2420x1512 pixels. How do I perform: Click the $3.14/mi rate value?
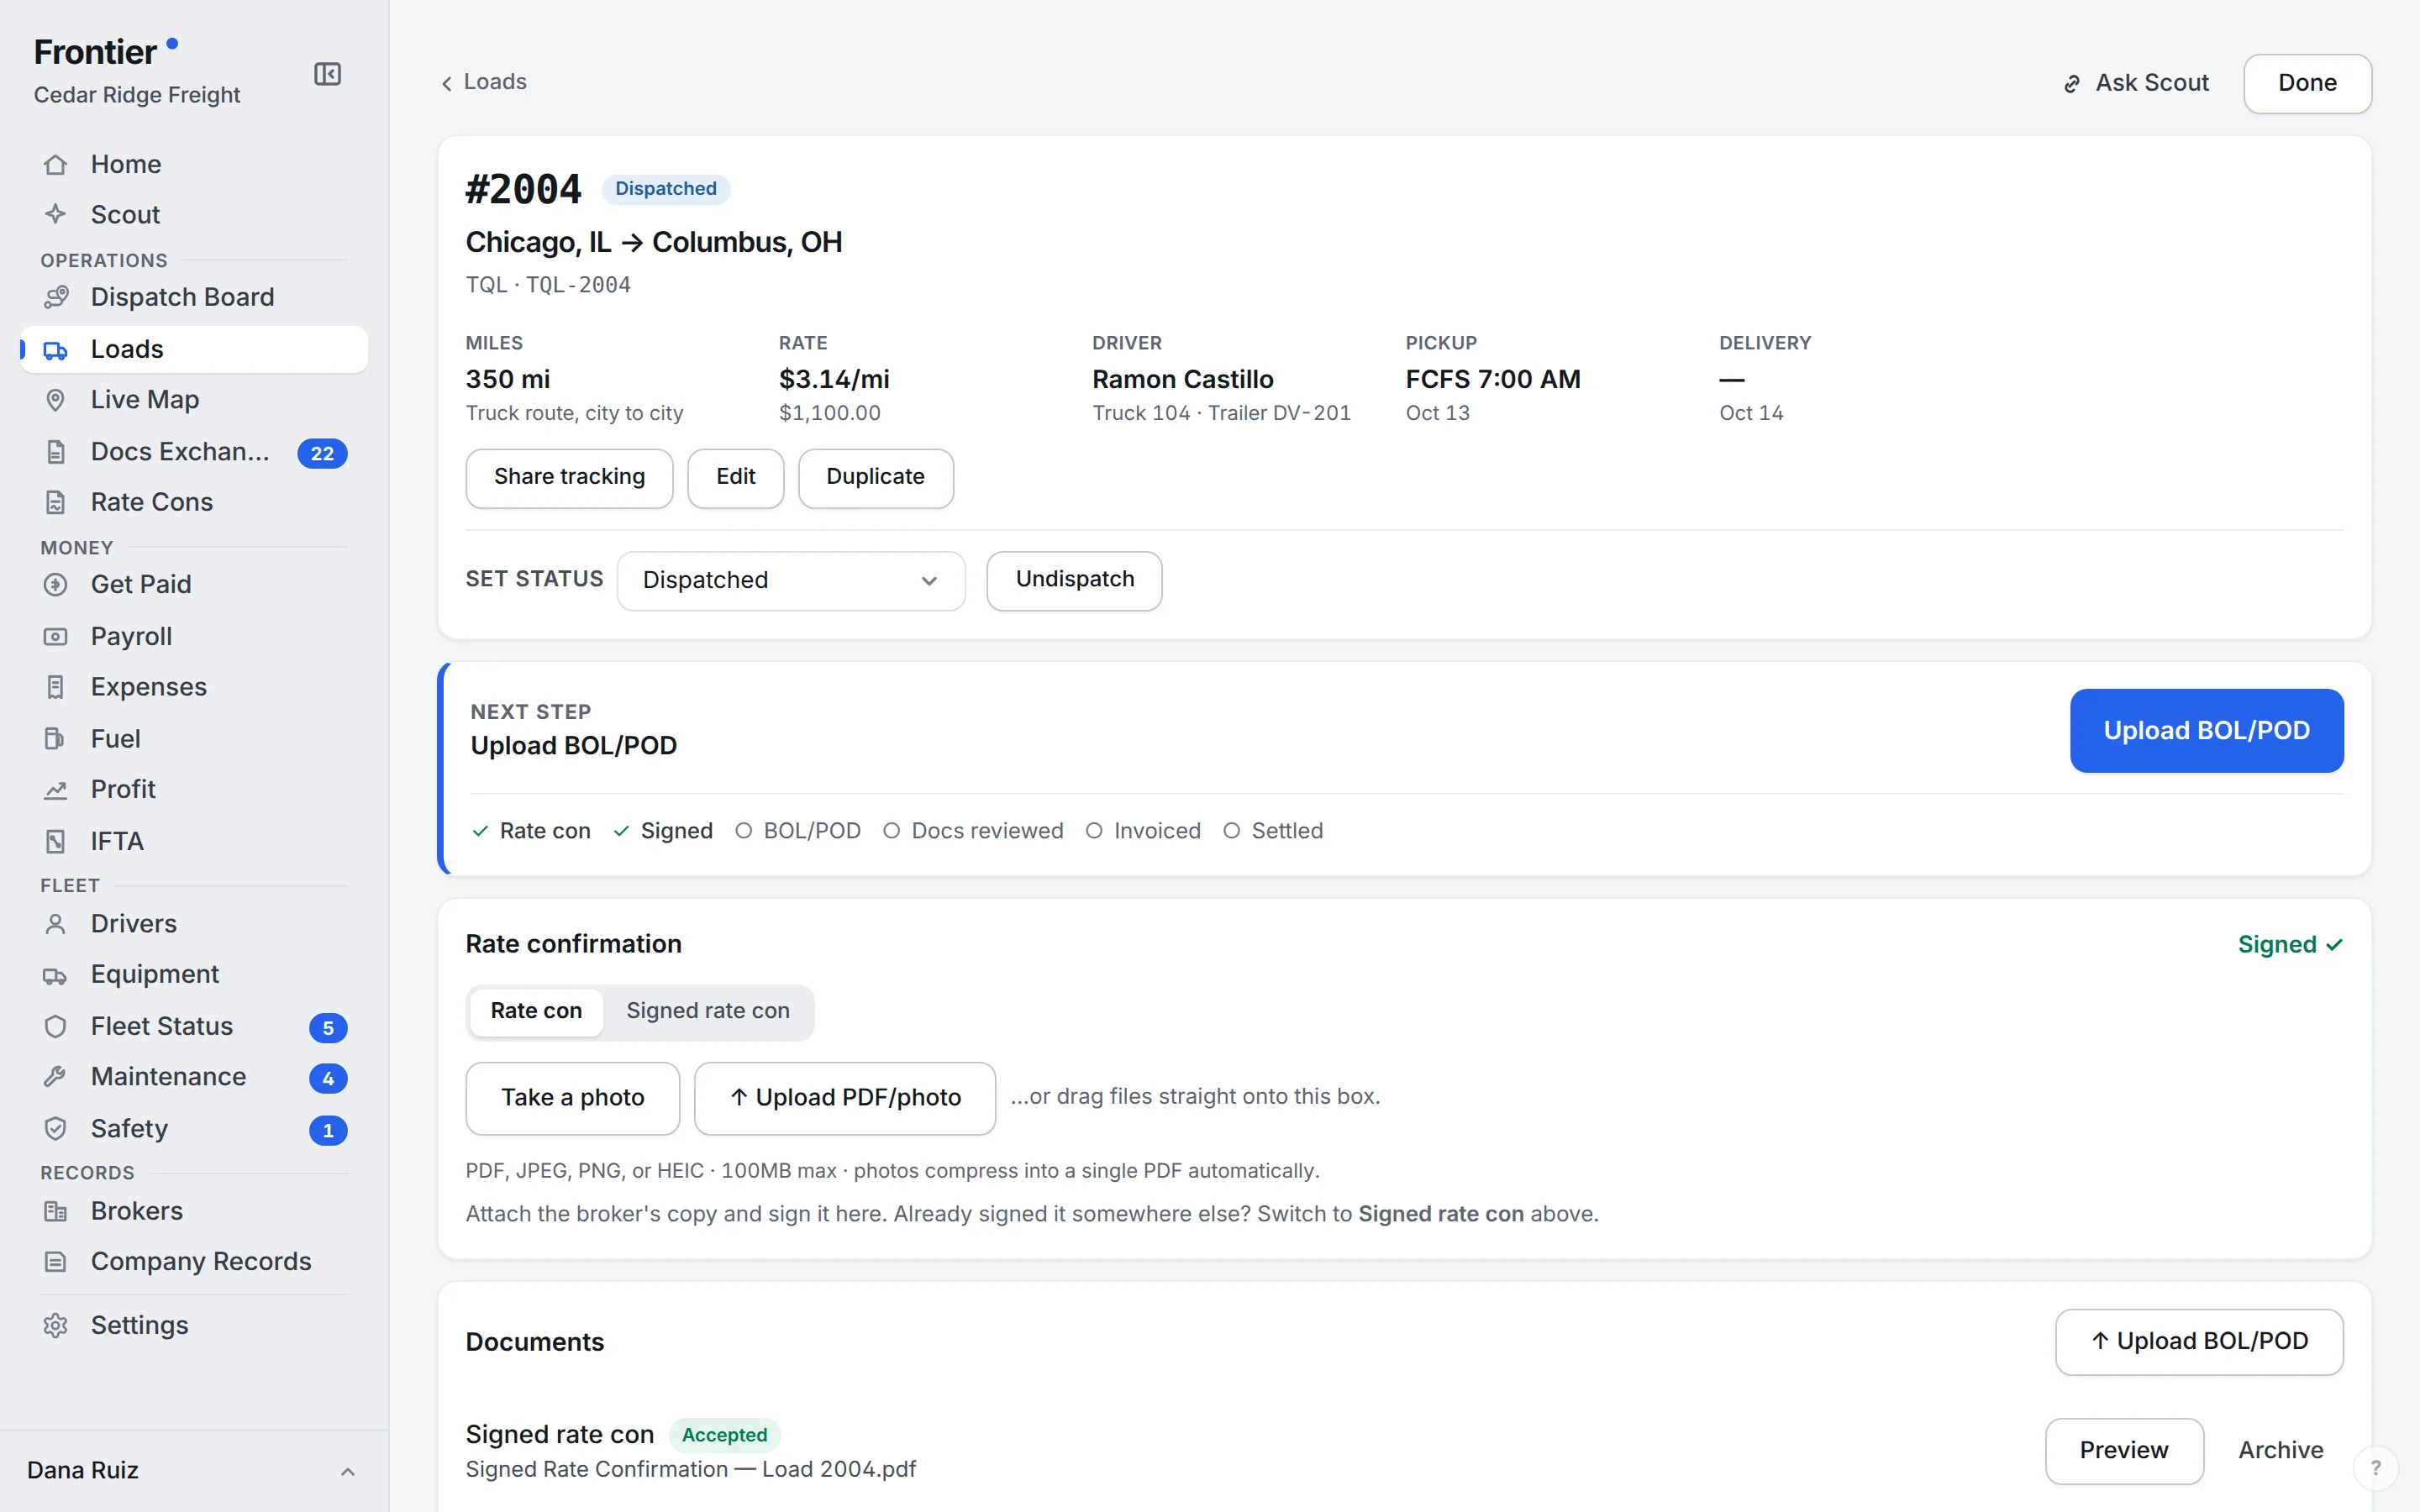click(x=834, y=379)
